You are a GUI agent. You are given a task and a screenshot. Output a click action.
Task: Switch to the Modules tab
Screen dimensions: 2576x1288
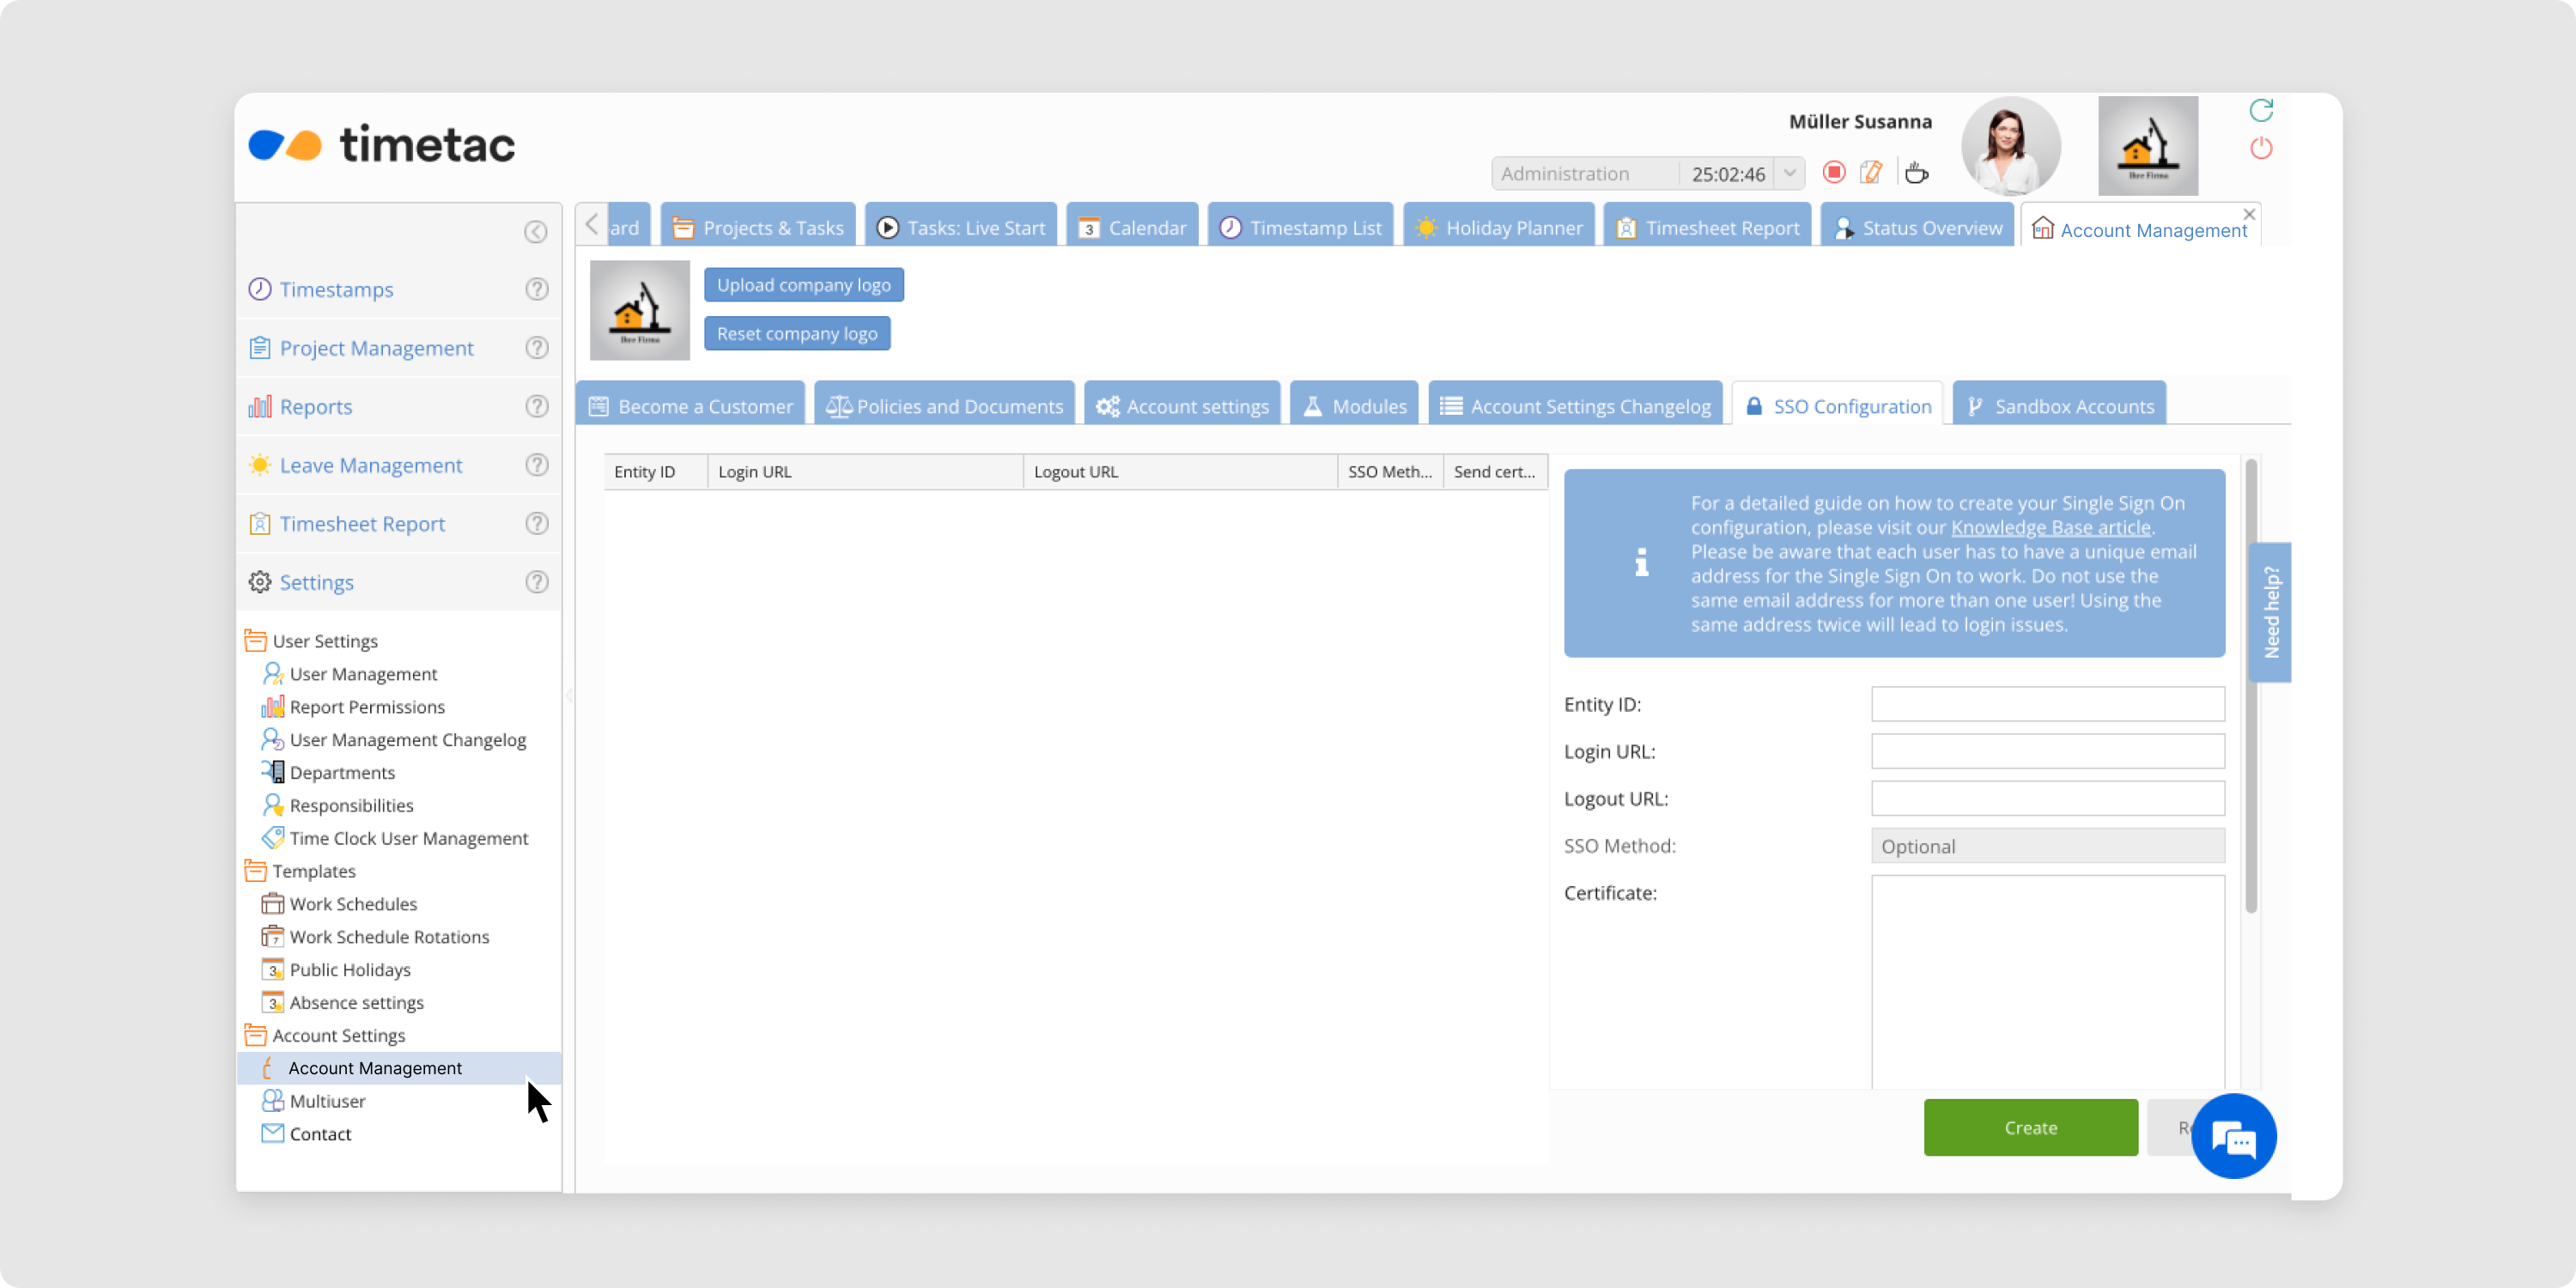pos(1354,406)
